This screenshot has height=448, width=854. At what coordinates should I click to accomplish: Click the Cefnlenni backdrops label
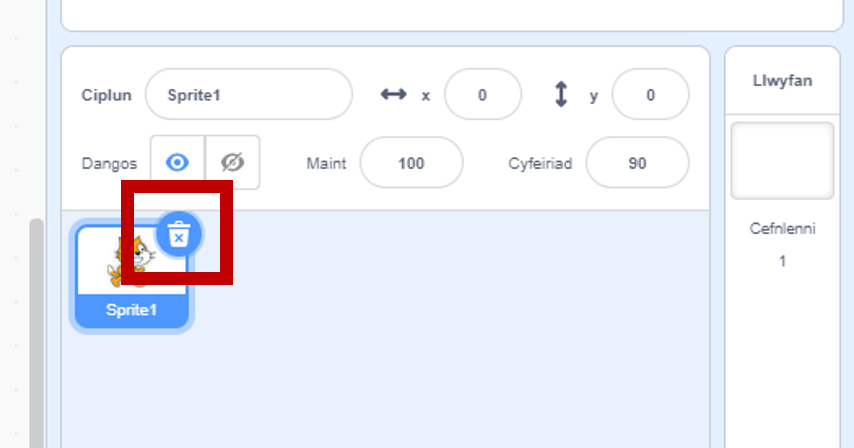click(x=782, y=229)
